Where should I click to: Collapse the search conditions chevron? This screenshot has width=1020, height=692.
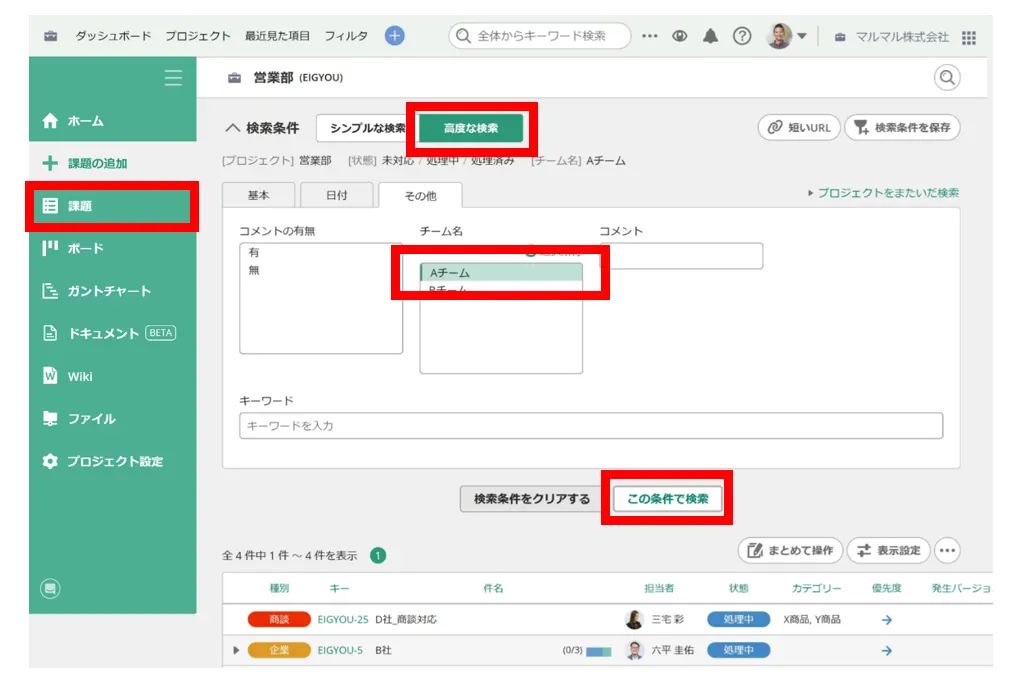click(x=232, y=128)
